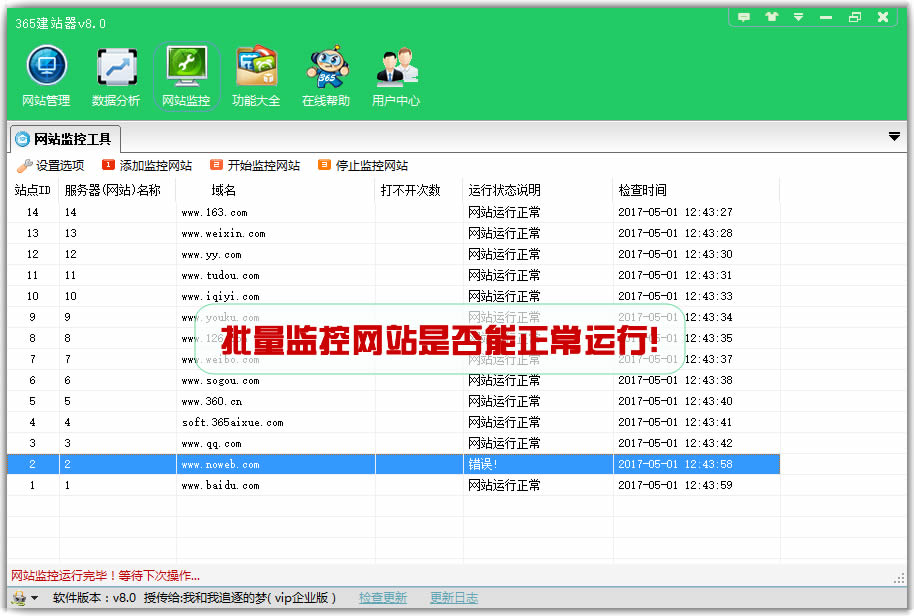
Task: Click the shirt skin icon in title bar
Action: pos(771,17)
